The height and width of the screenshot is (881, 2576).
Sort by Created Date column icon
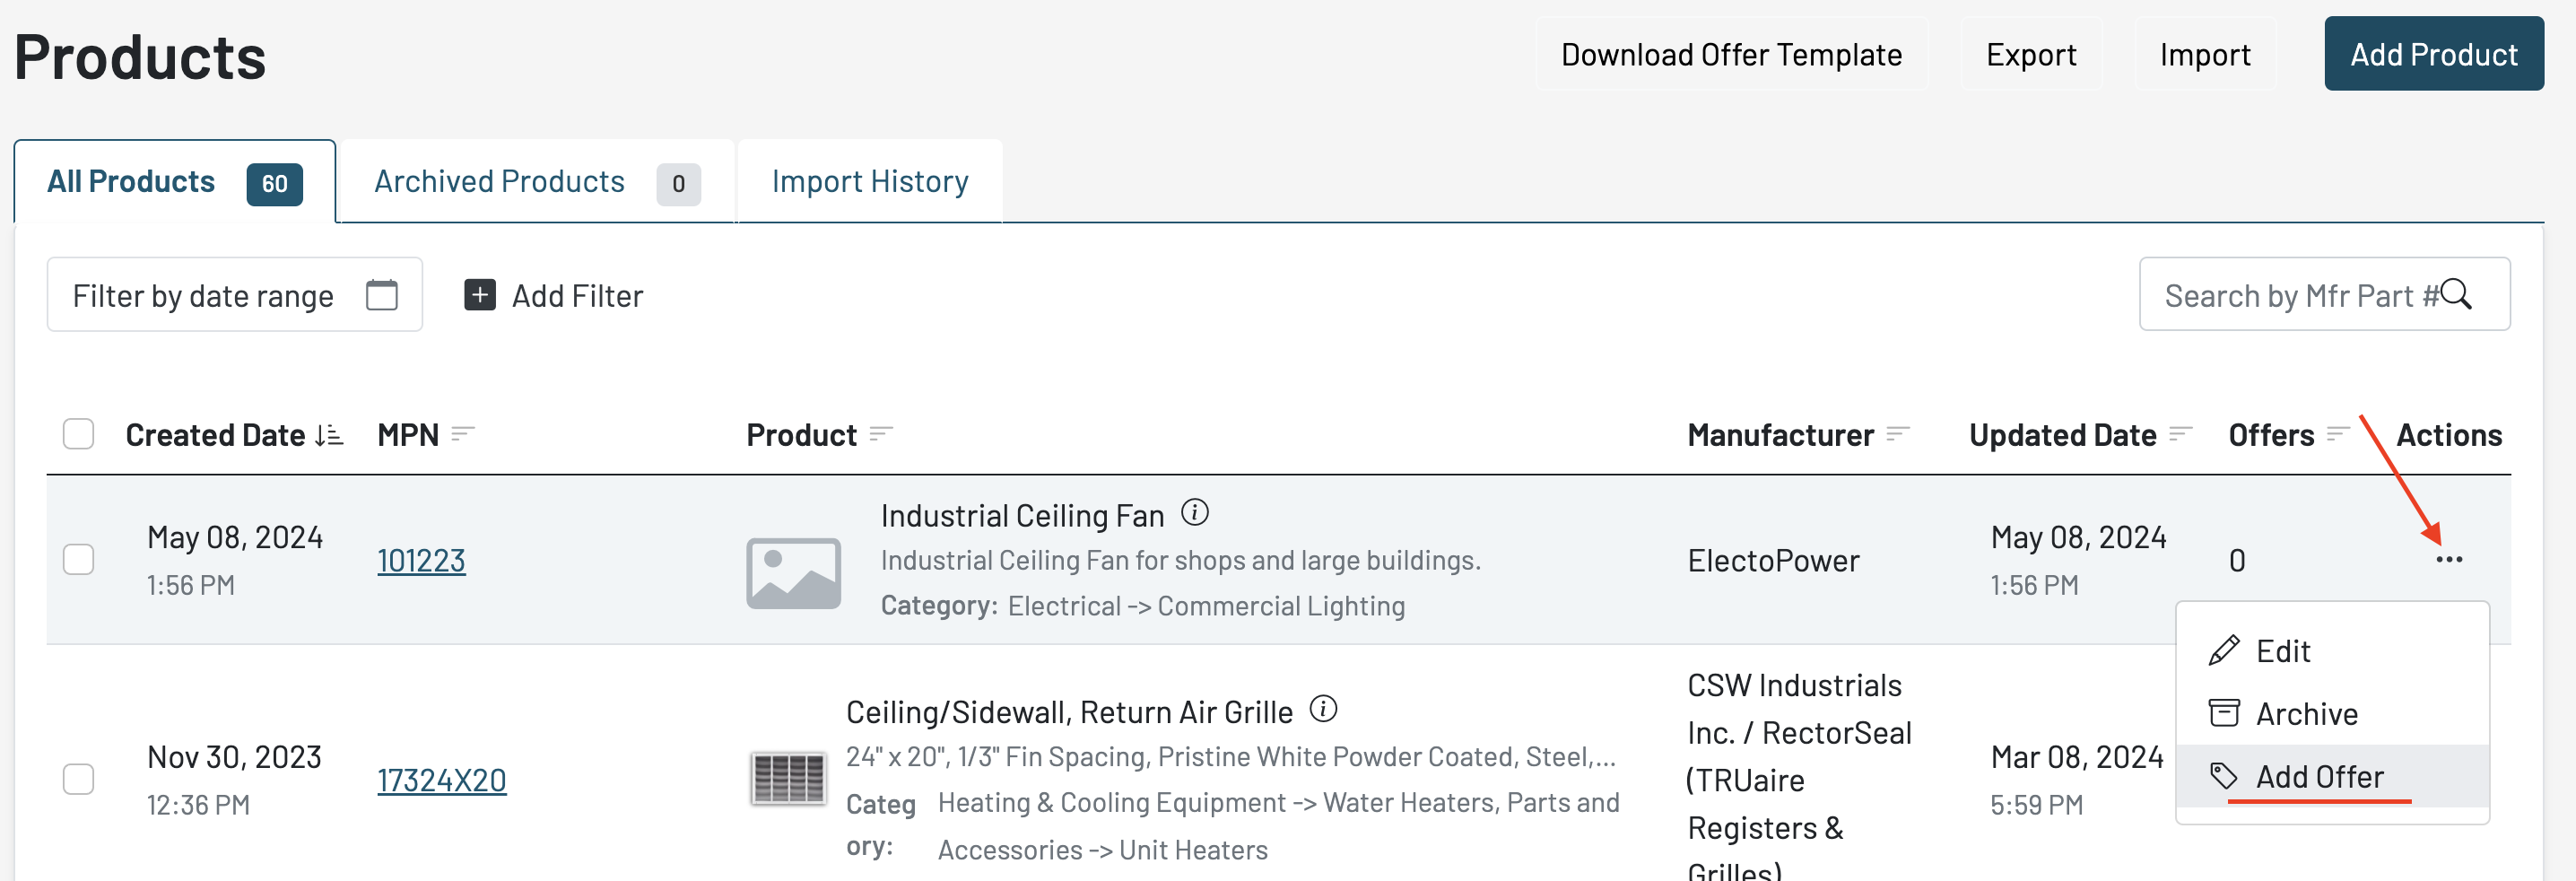(x=329, y=435)
